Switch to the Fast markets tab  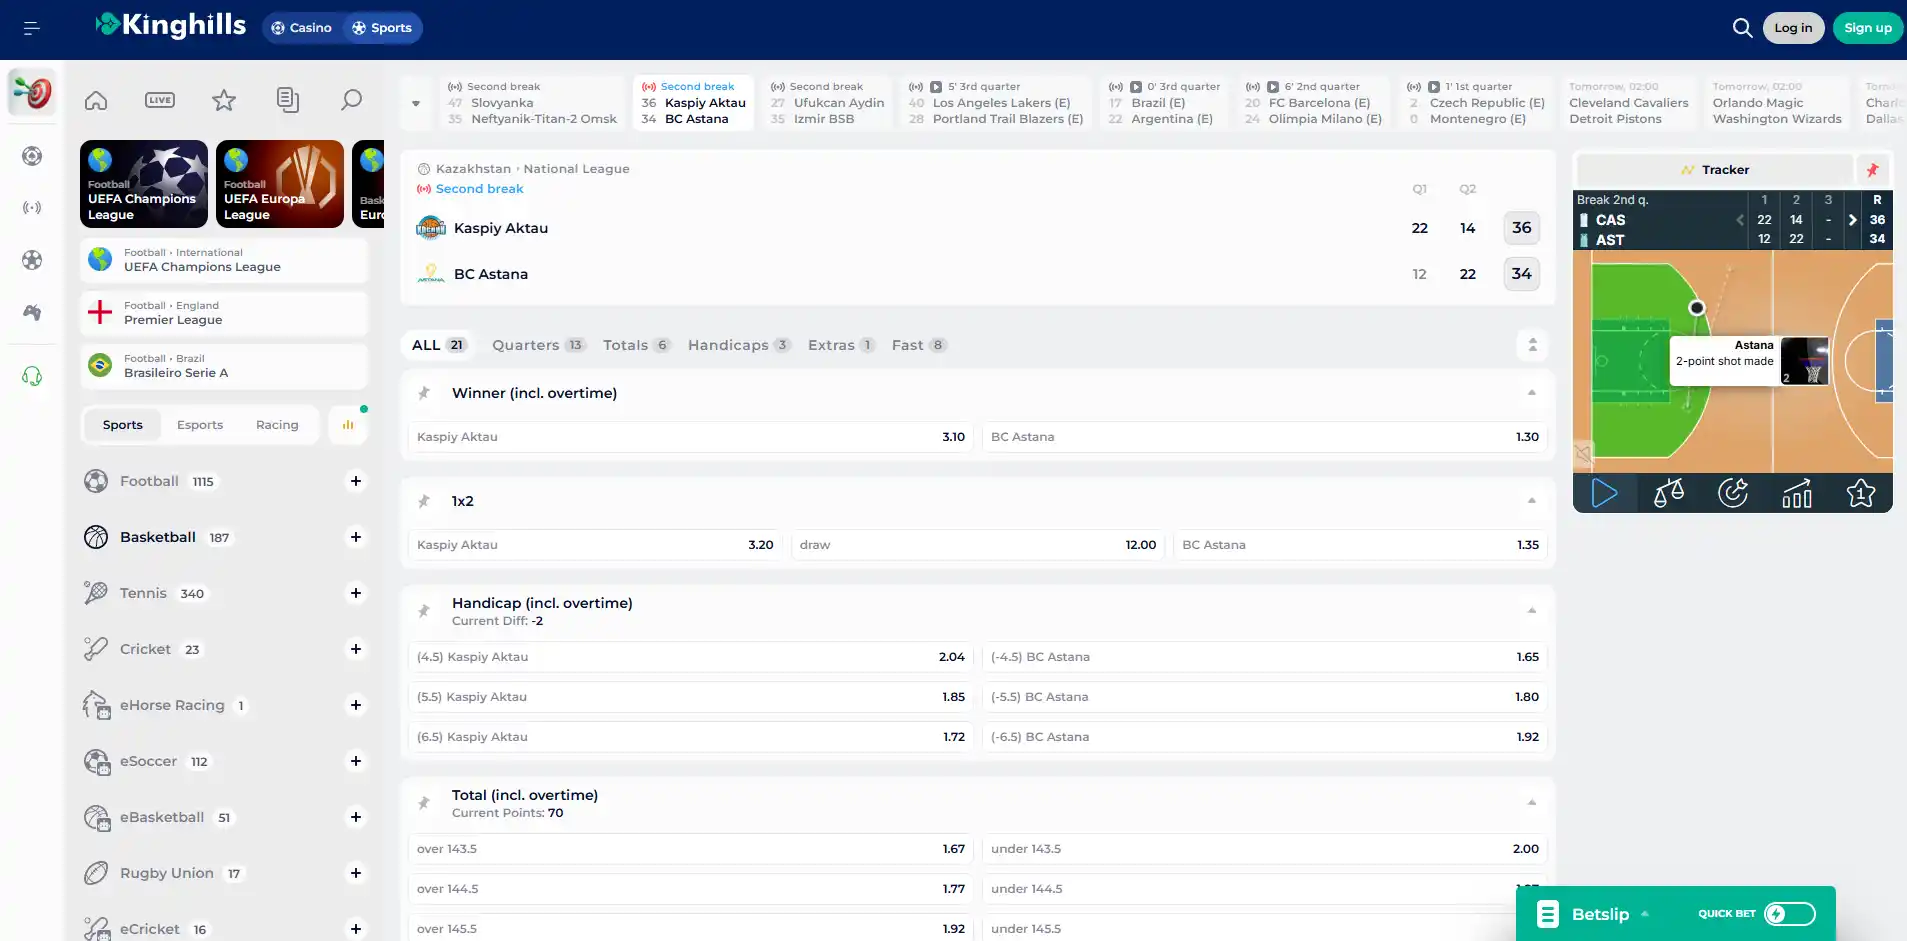point(918,345)
